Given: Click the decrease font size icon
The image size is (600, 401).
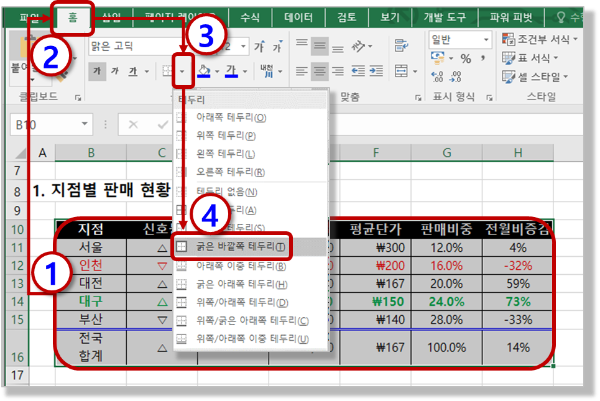Looking at the screenshot, I should point(277,47).
